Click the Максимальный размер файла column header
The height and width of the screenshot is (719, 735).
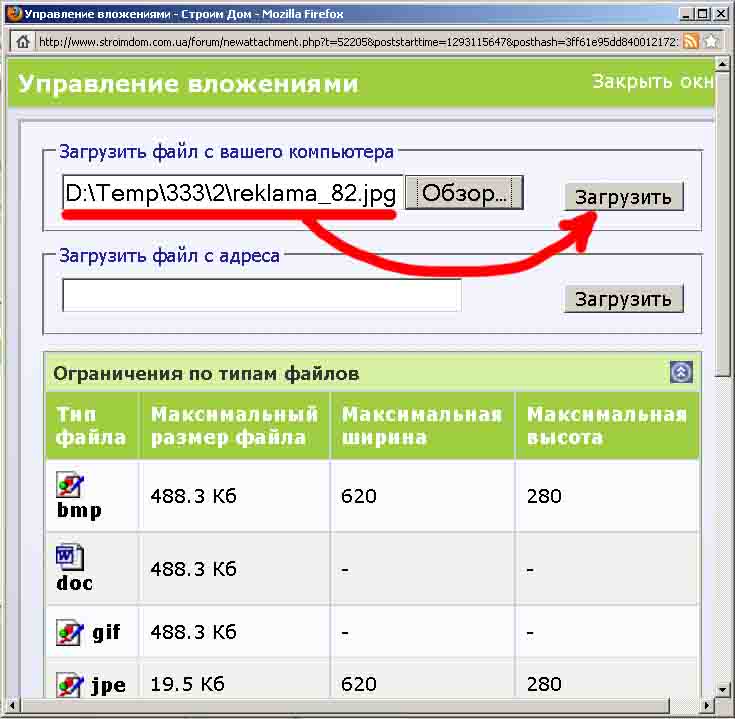point(234,426)
